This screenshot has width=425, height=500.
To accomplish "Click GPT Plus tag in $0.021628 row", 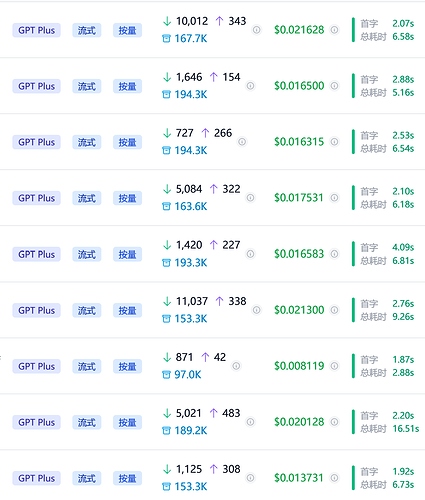I will [36, 30].
